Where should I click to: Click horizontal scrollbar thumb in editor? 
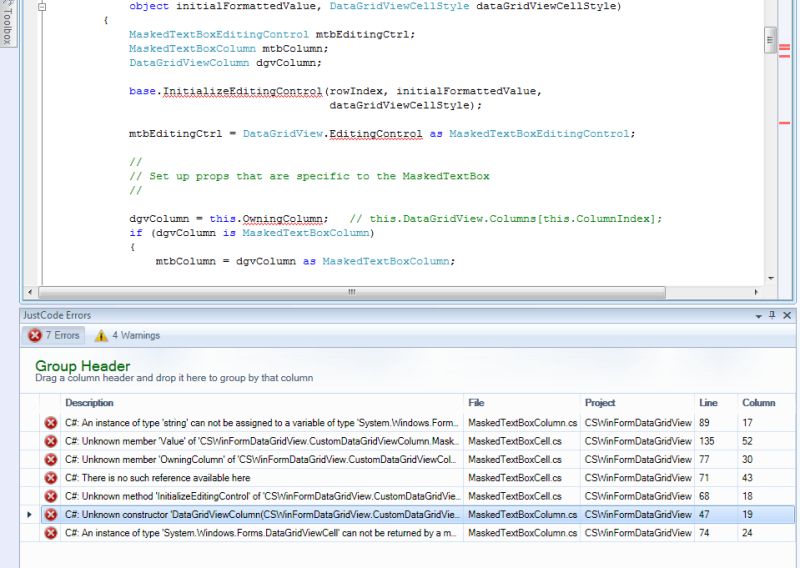click(352, 292)
